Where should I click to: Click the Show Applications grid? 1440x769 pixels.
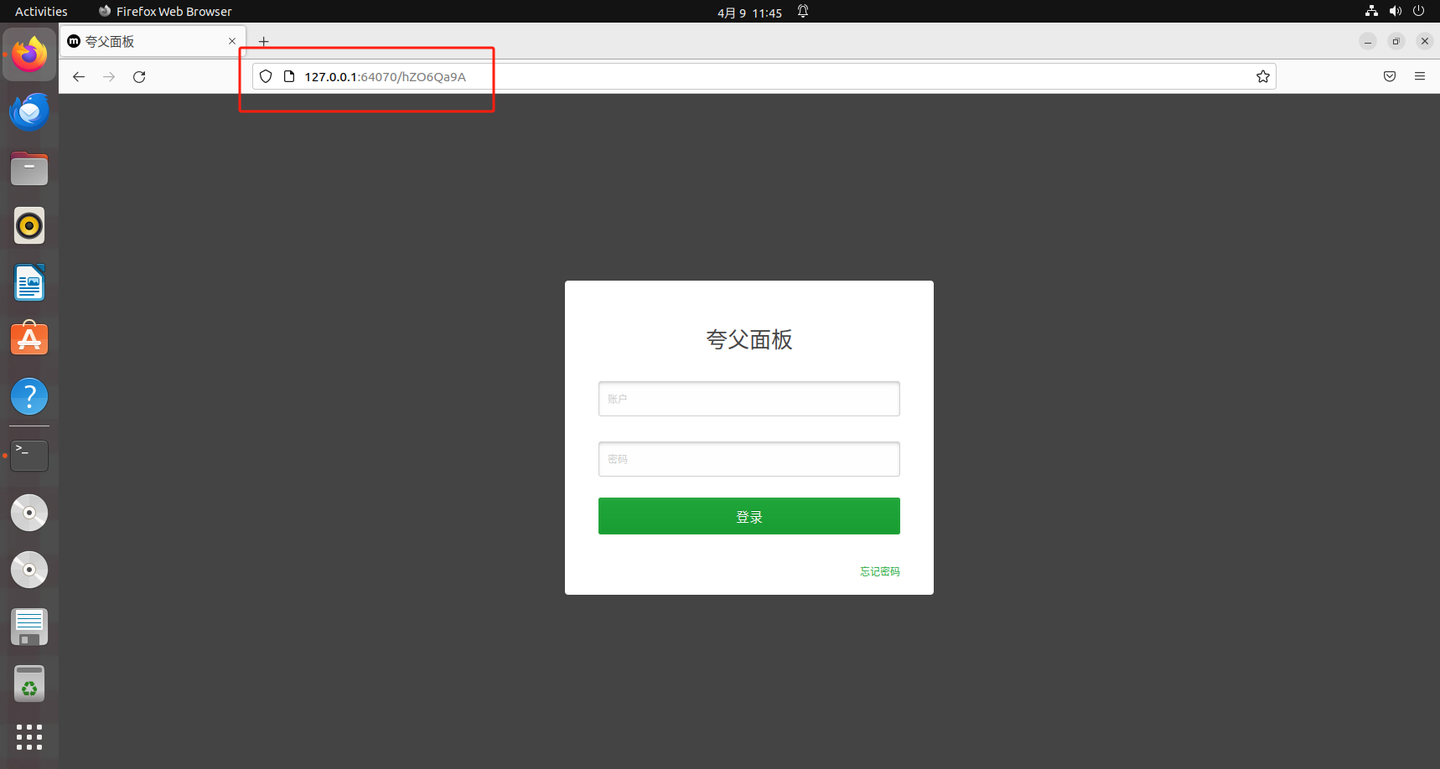point(29,737)
